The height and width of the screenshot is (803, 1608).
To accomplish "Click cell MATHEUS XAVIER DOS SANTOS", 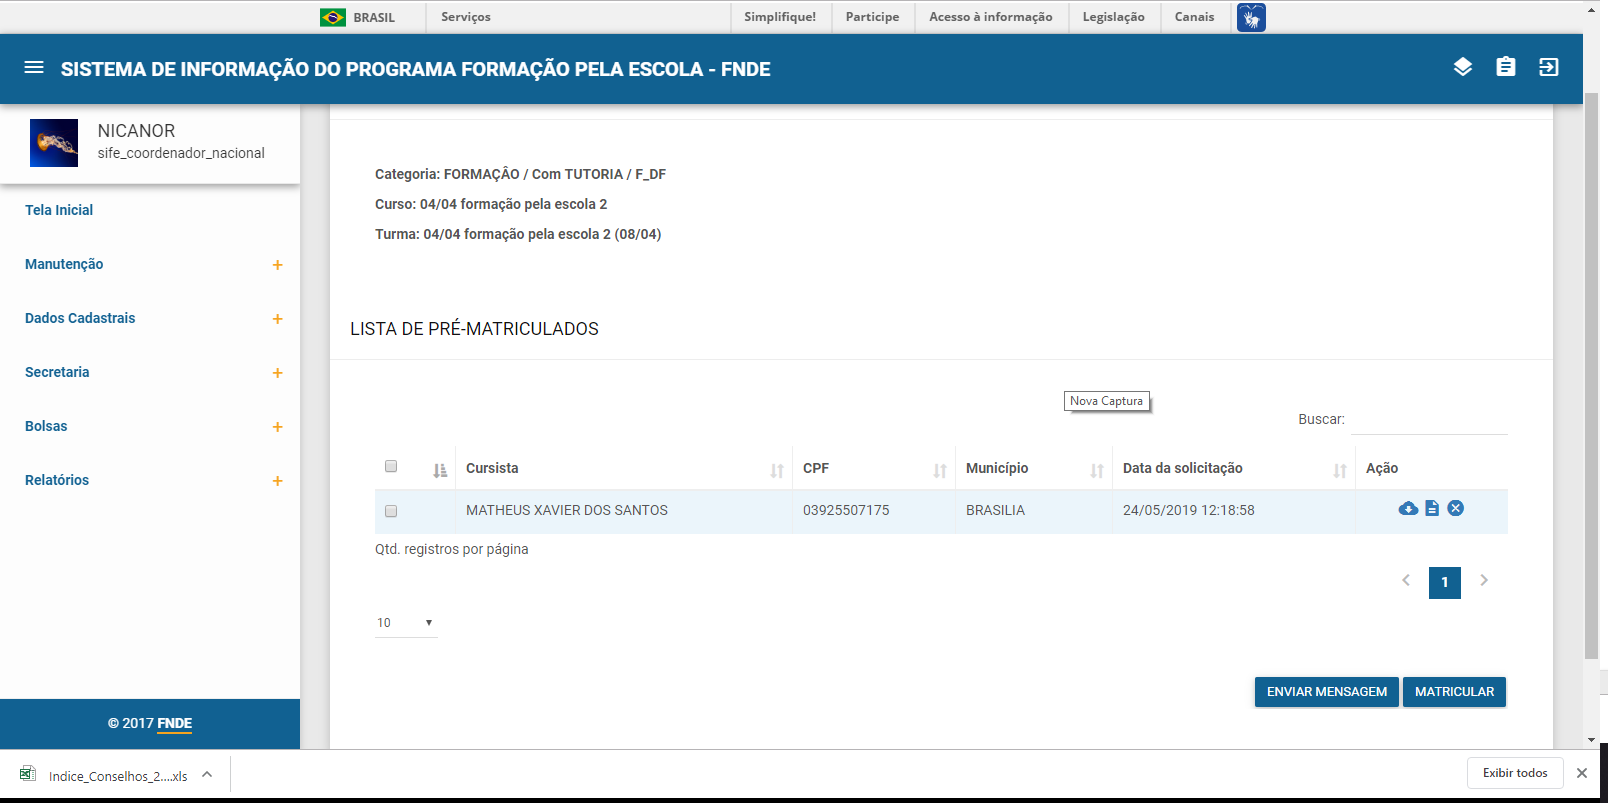I will pos(567,510).
